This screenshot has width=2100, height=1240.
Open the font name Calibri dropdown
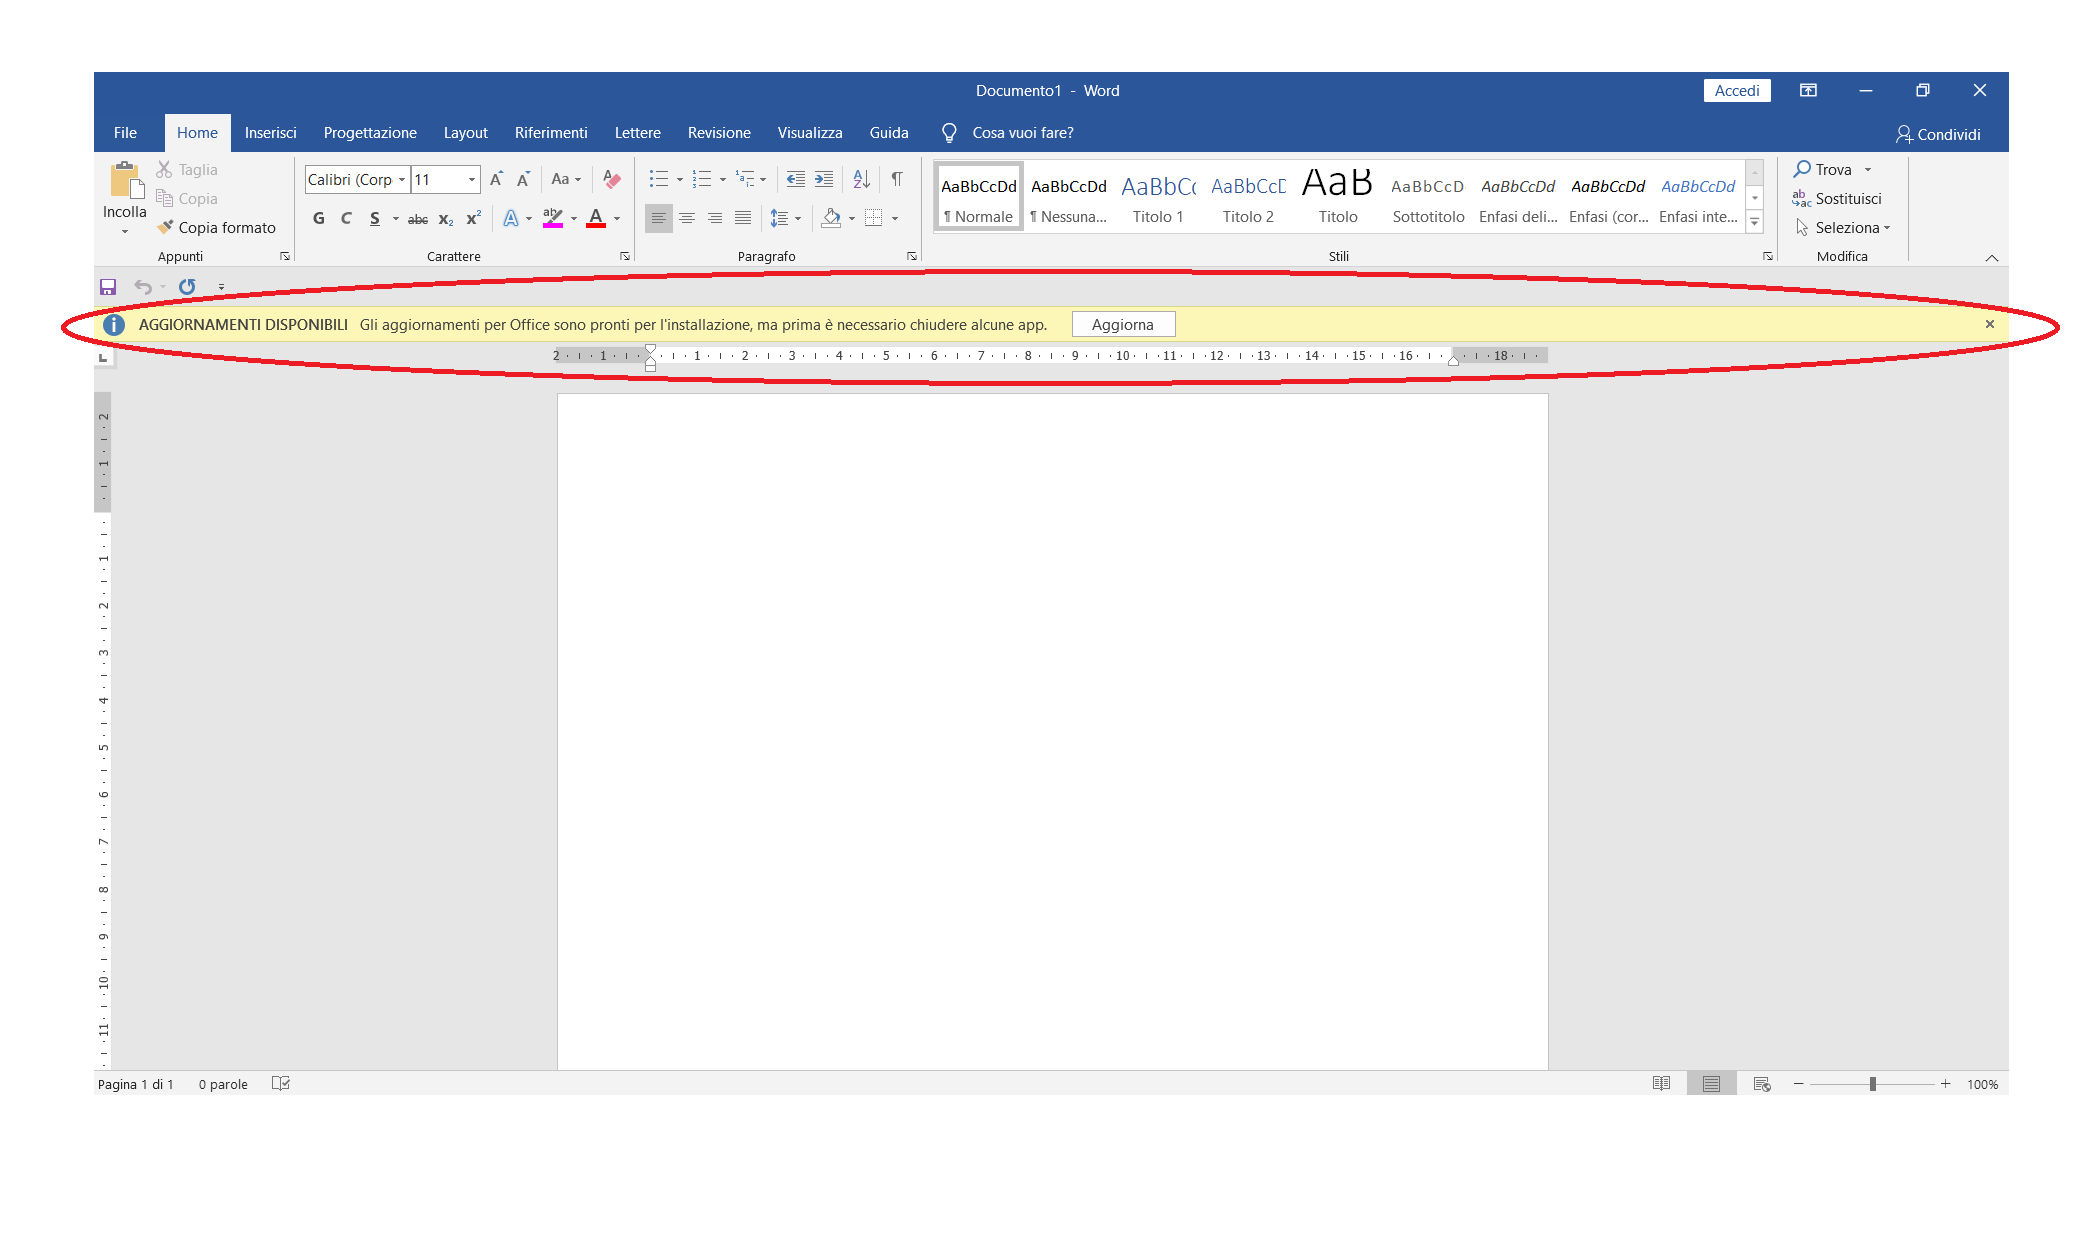point(402,180)
